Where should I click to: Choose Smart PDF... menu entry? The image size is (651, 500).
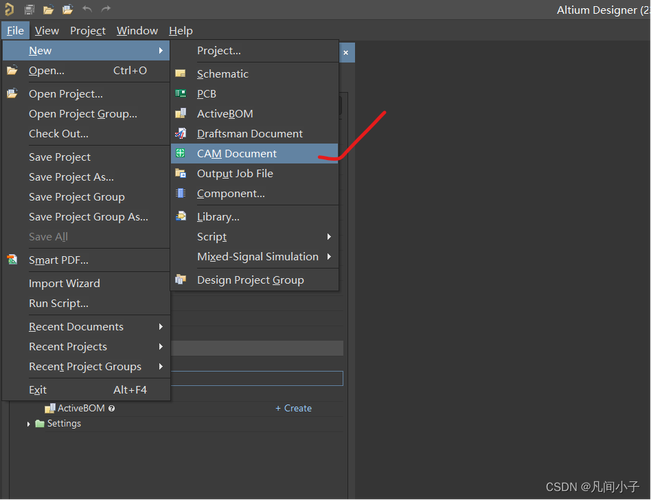[x=86, y=260]
